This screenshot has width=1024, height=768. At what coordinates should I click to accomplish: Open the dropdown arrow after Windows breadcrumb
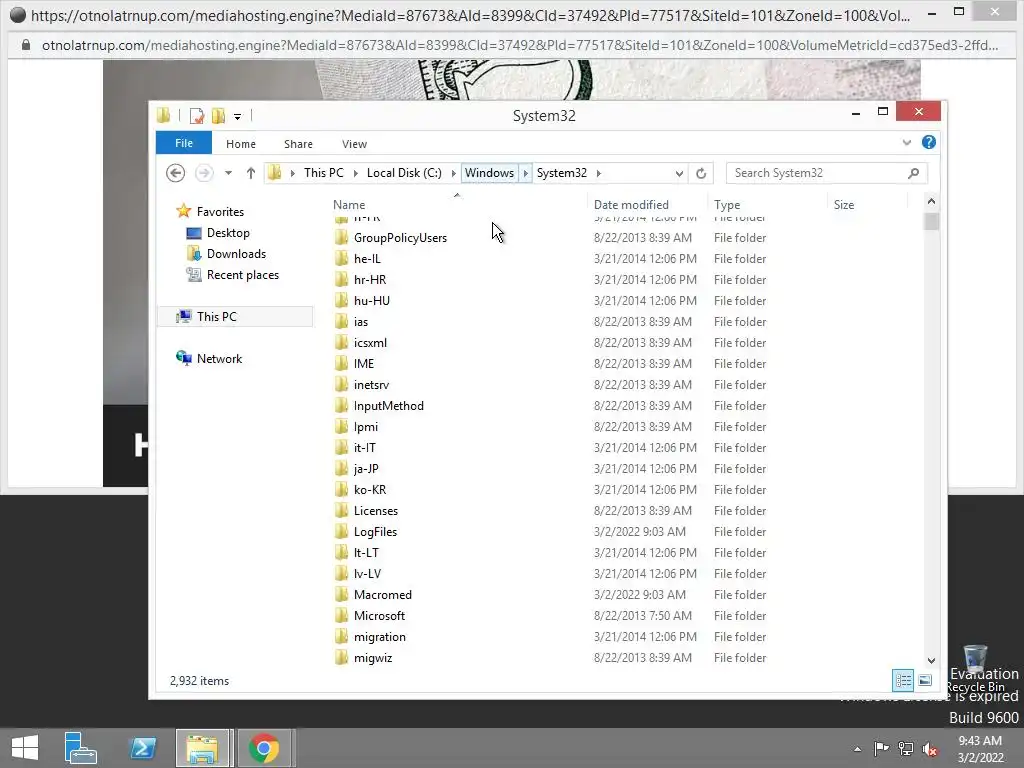coord(525,173)
